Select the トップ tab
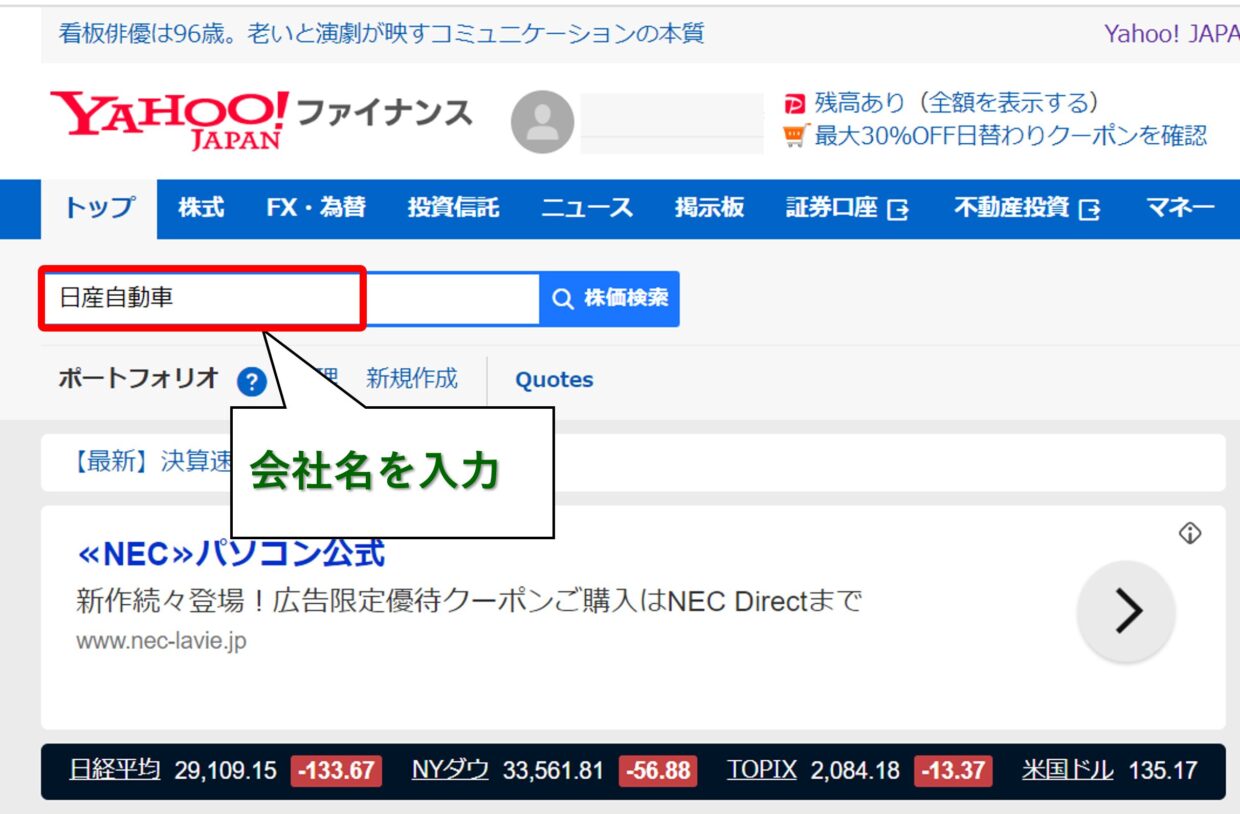The image size is (1240, 814). tap(99, 208)
